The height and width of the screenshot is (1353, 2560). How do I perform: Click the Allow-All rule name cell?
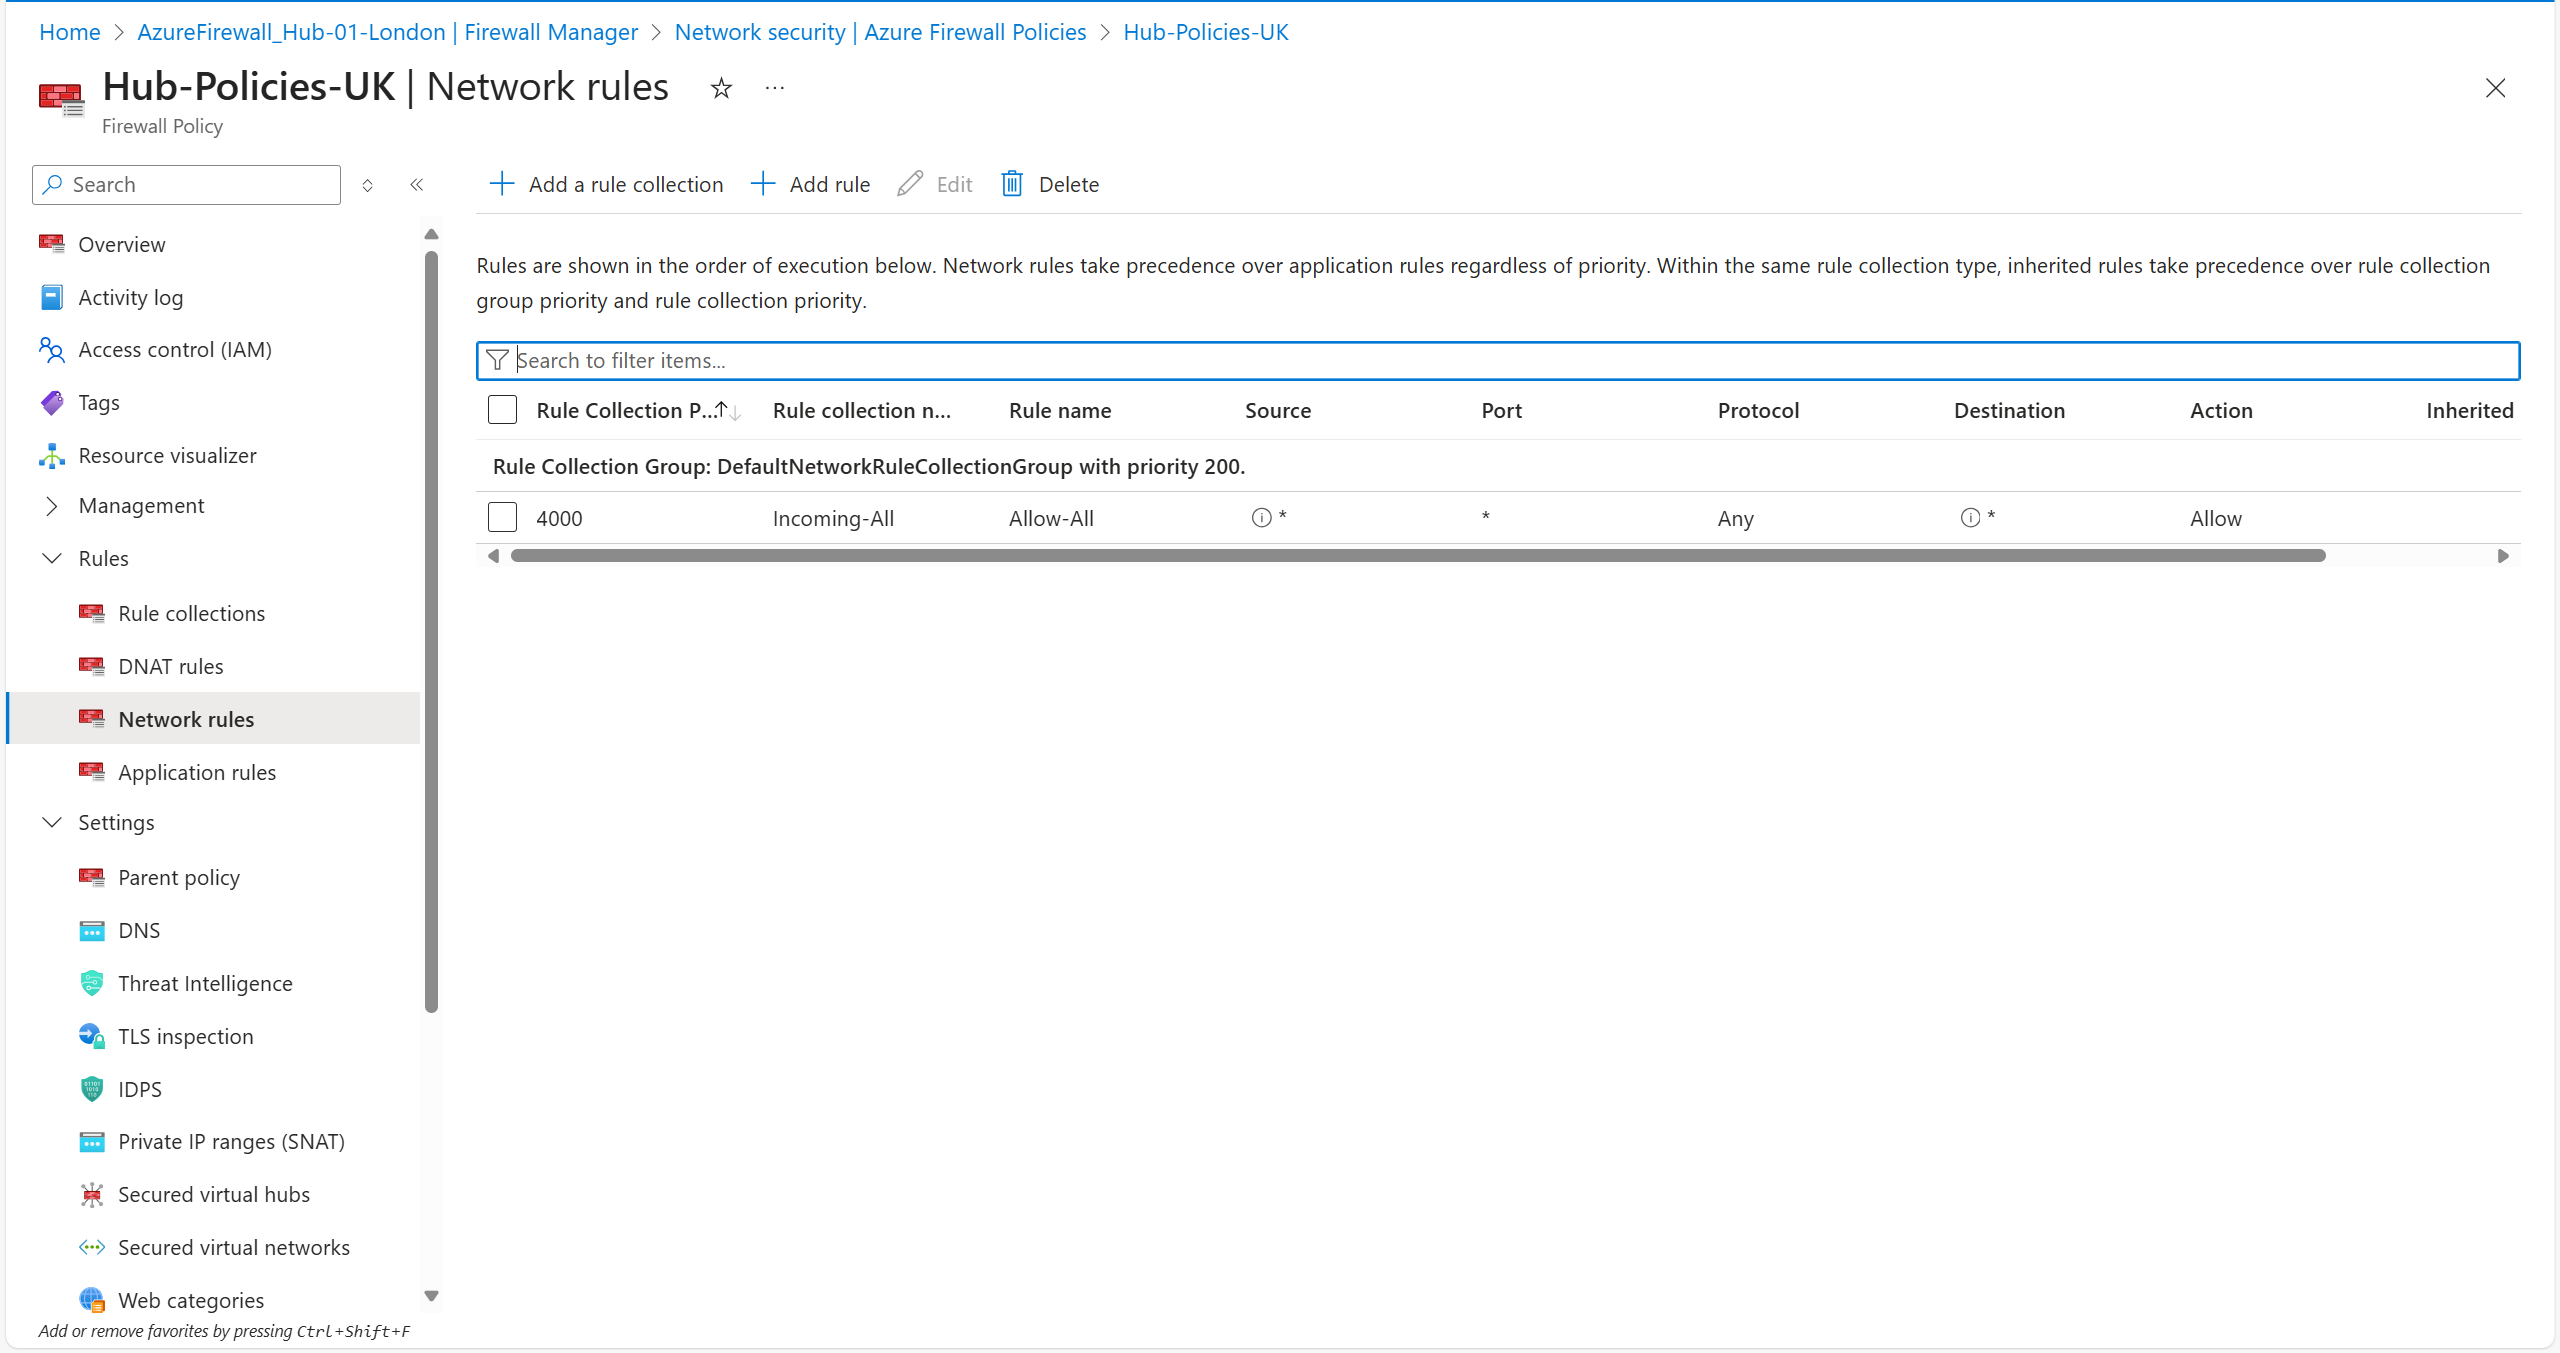(x=1051, y=519)
